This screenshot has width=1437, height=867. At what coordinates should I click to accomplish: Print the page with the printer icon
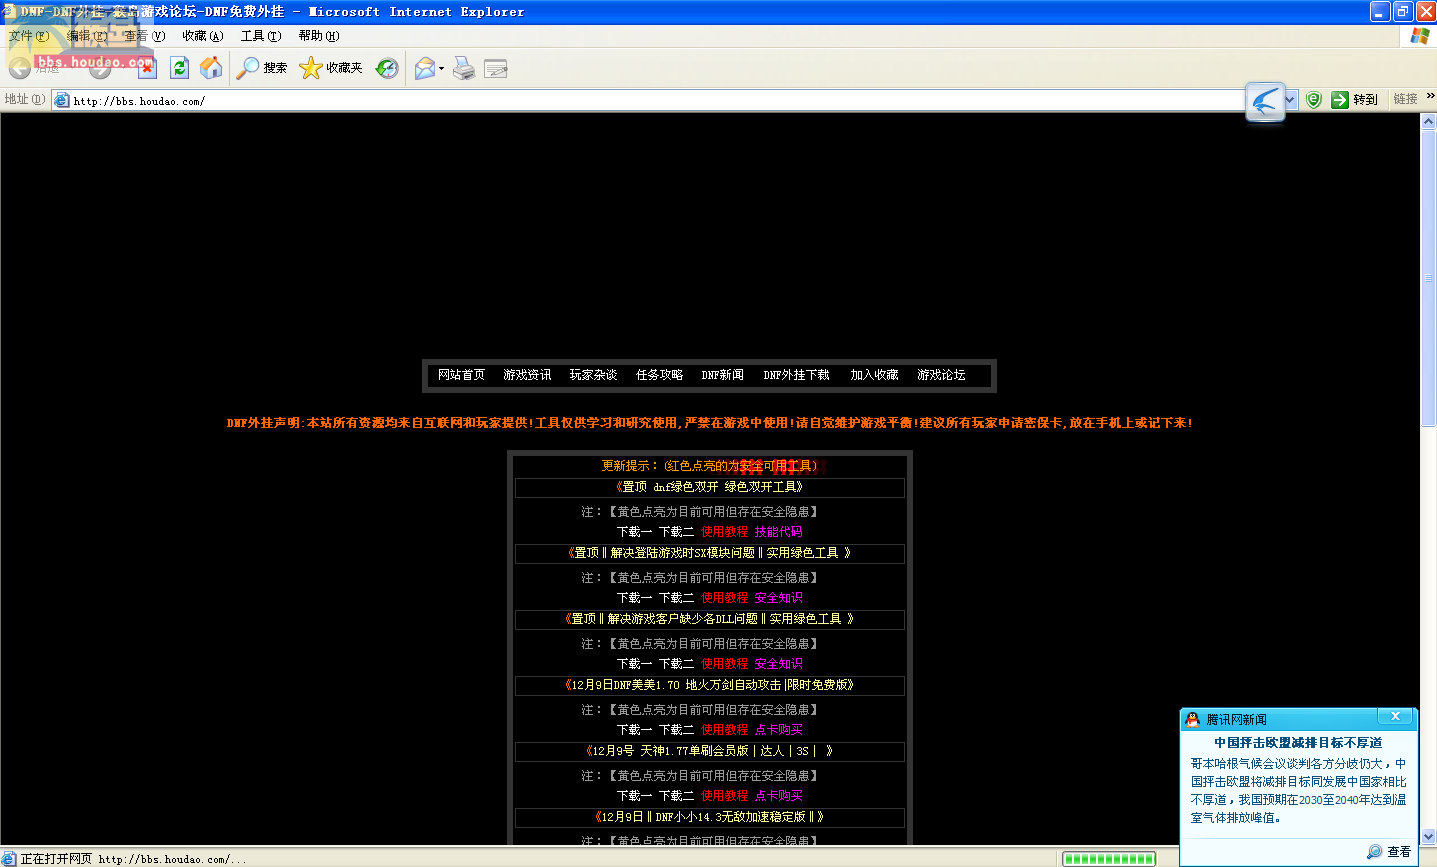464,68
